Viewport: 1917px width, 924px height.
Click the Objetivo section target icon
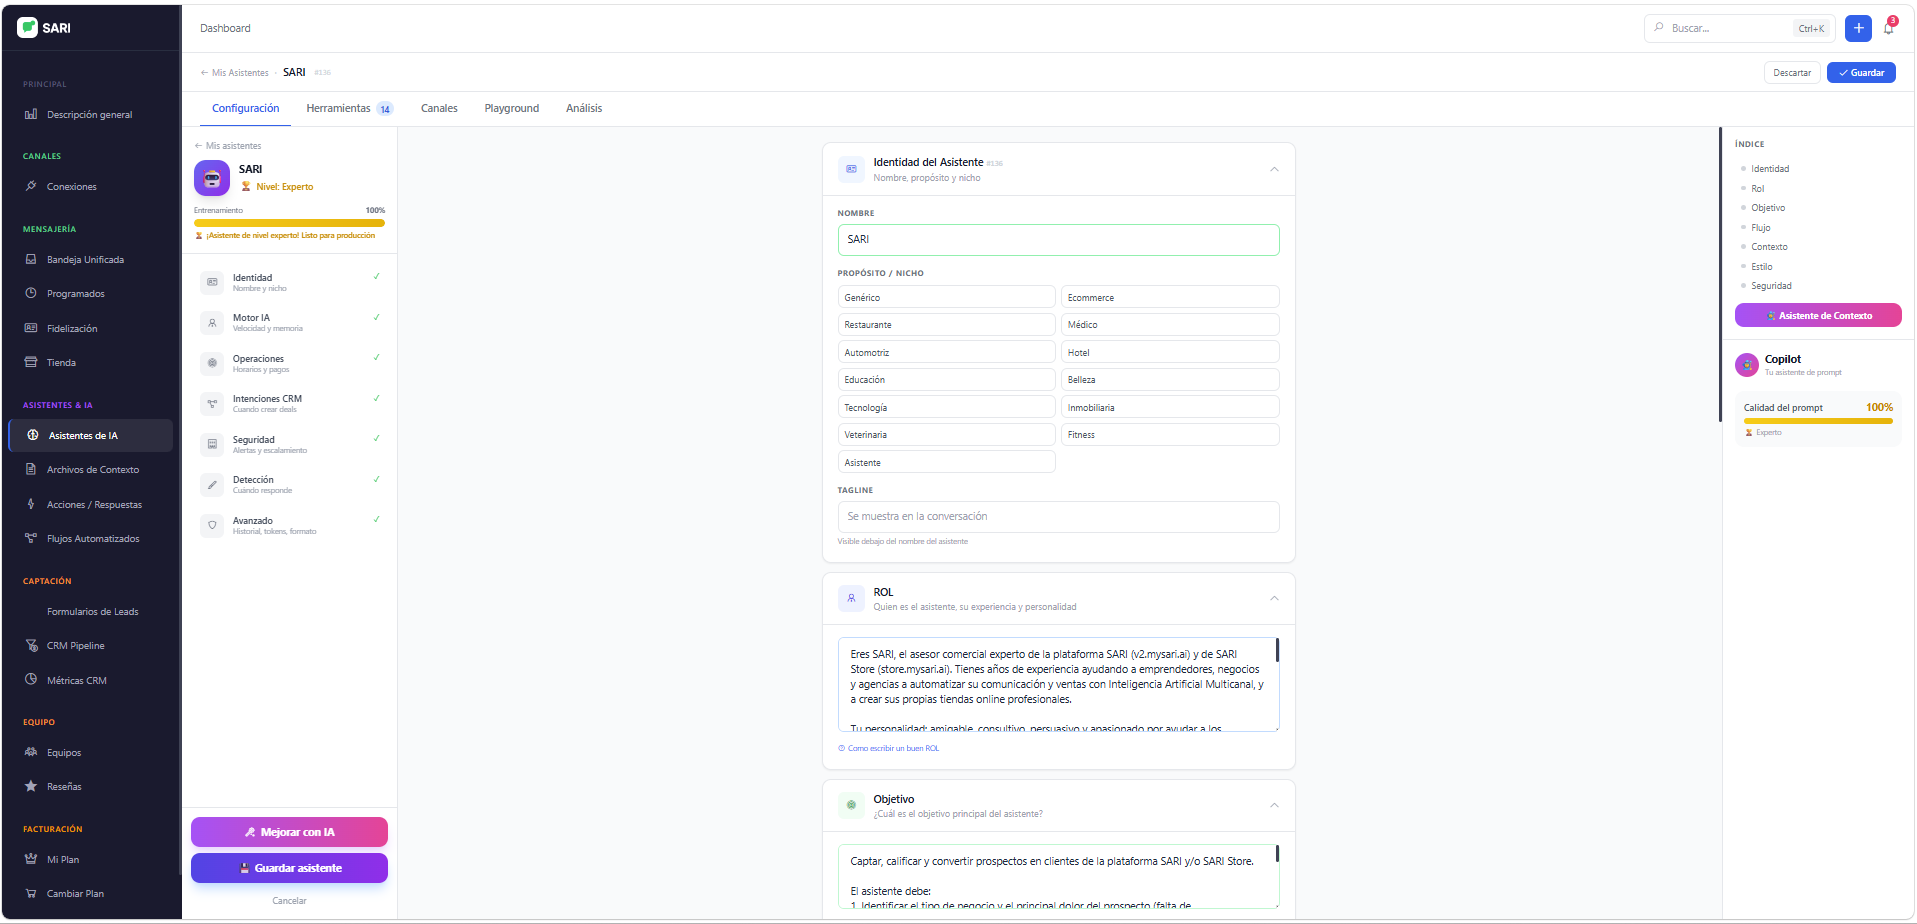click(851, 805)
